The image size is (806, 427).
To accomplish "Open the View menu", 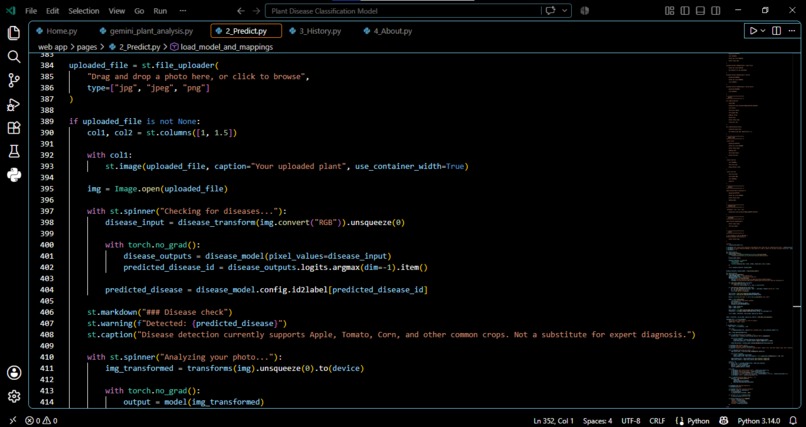I will click(117, 11).
